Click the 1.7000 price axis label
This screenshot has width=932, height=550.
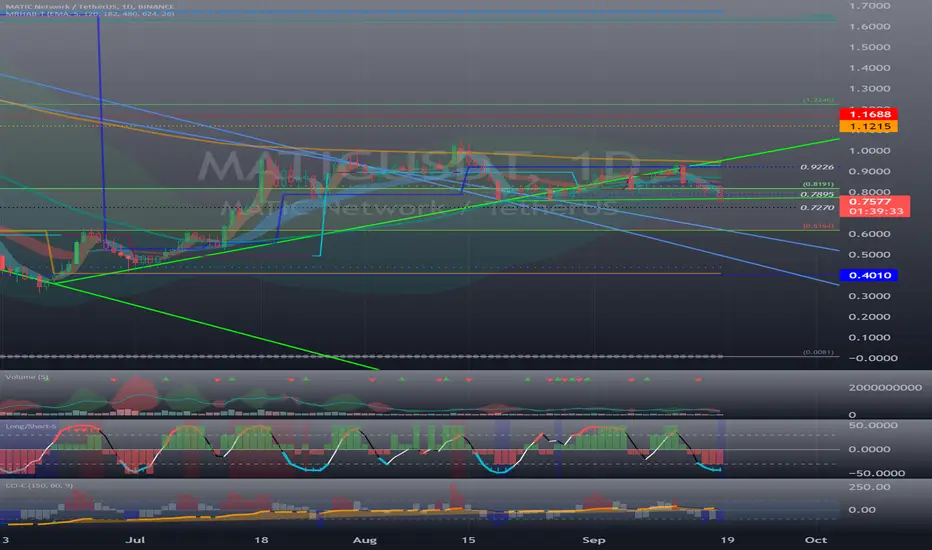870,6
